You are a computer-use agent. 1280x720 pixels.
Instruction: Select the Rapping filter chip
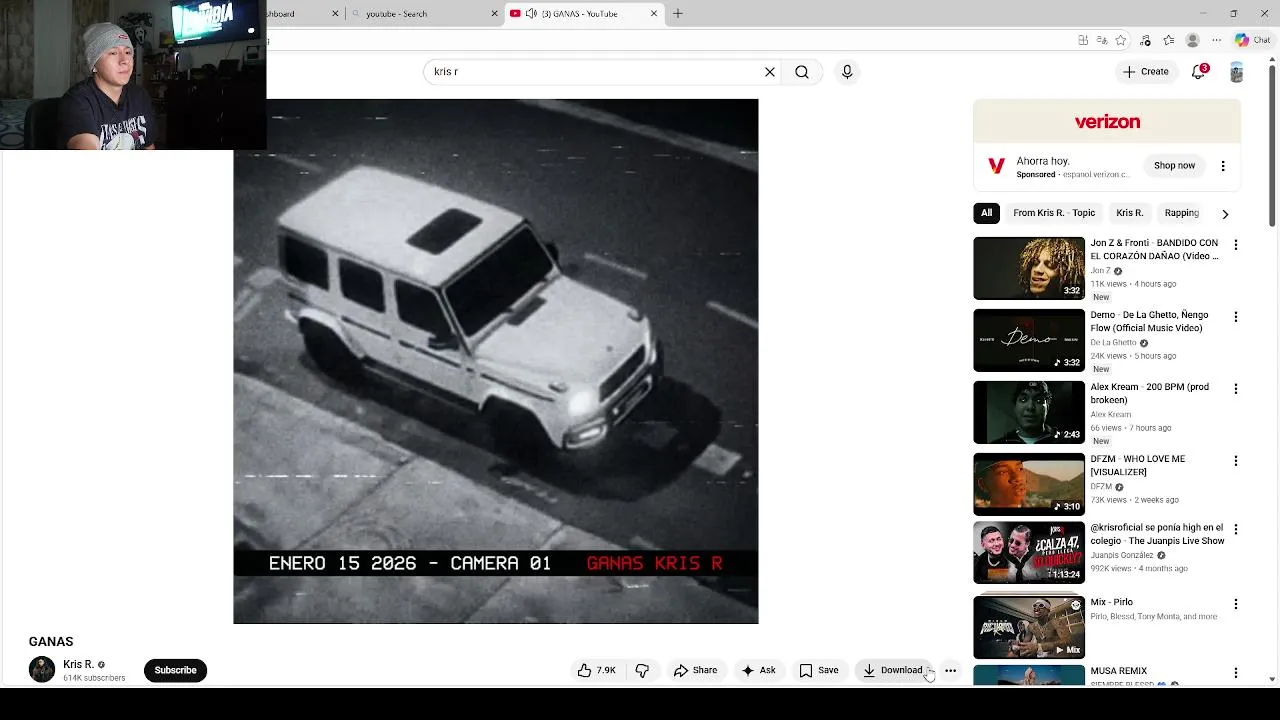click(1181, 213)
